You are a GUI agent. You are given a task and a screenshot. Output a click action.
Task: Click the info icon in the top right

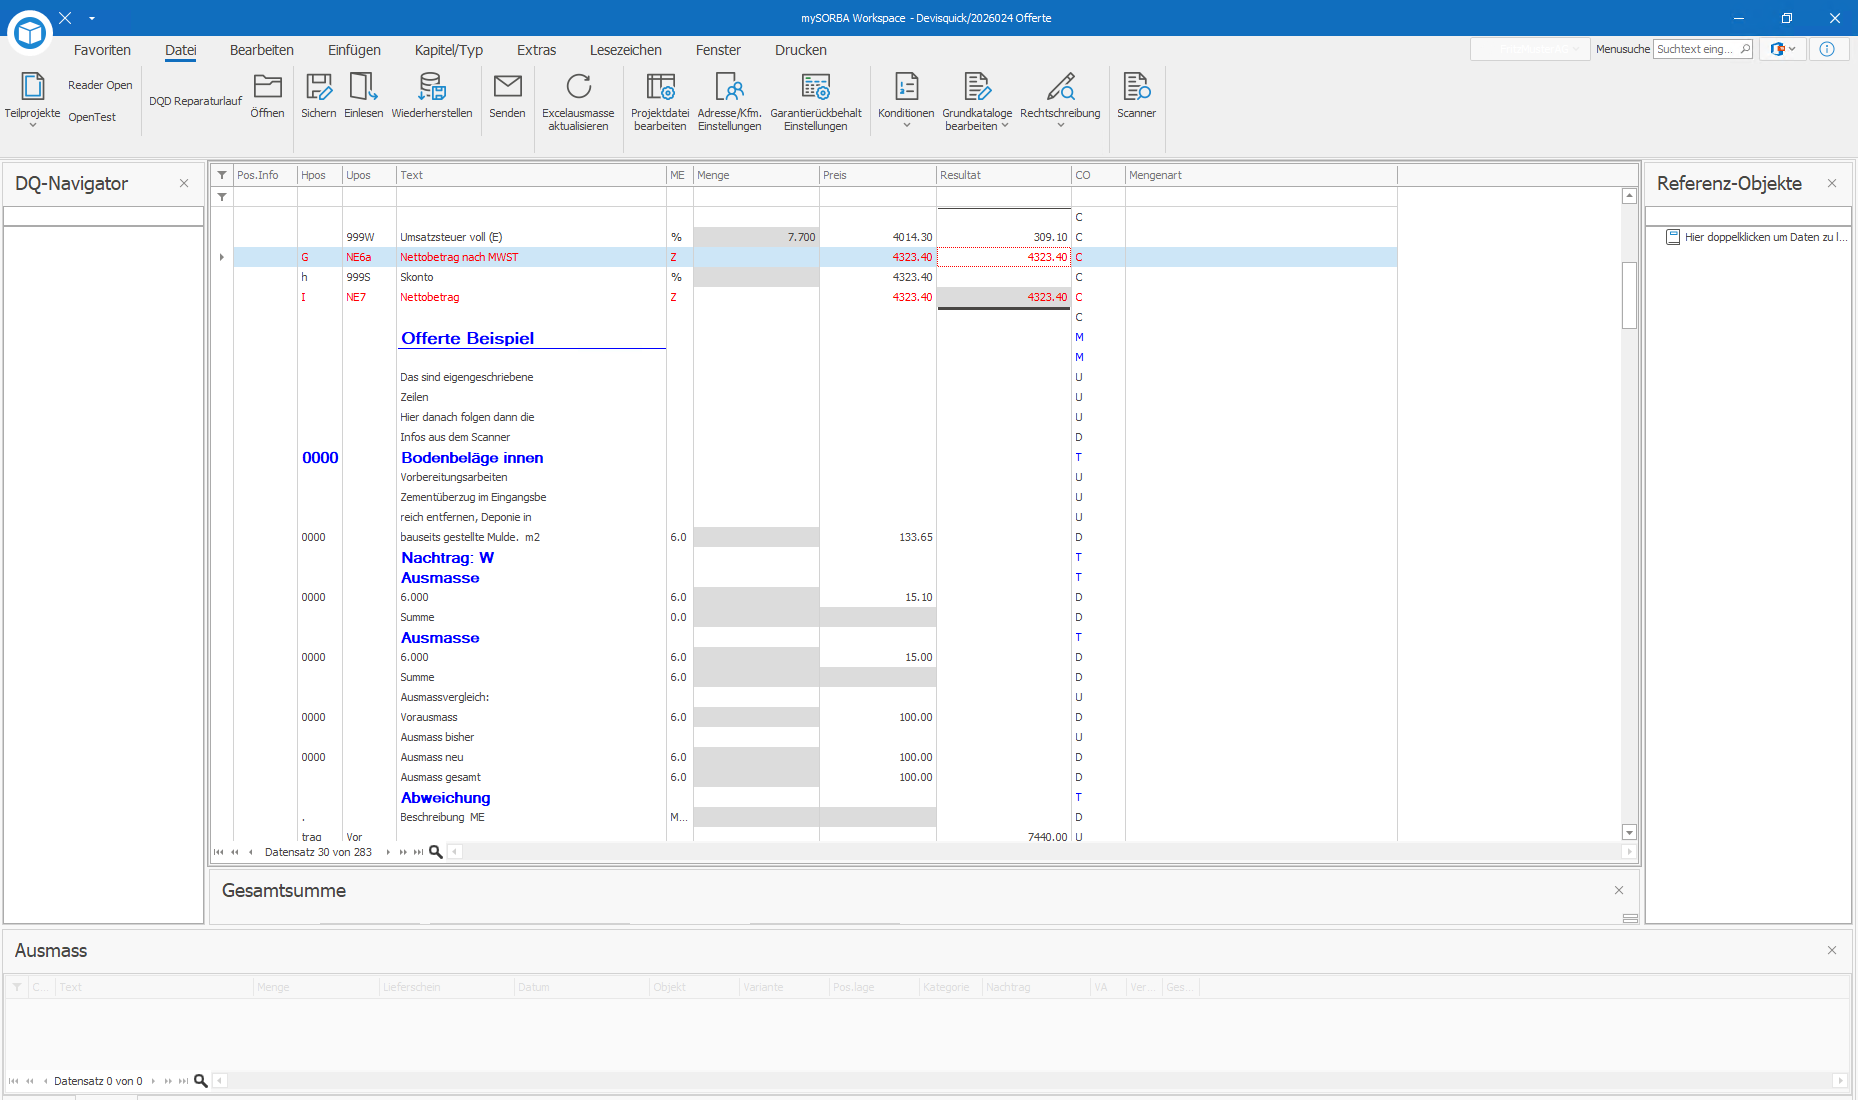1827,49
